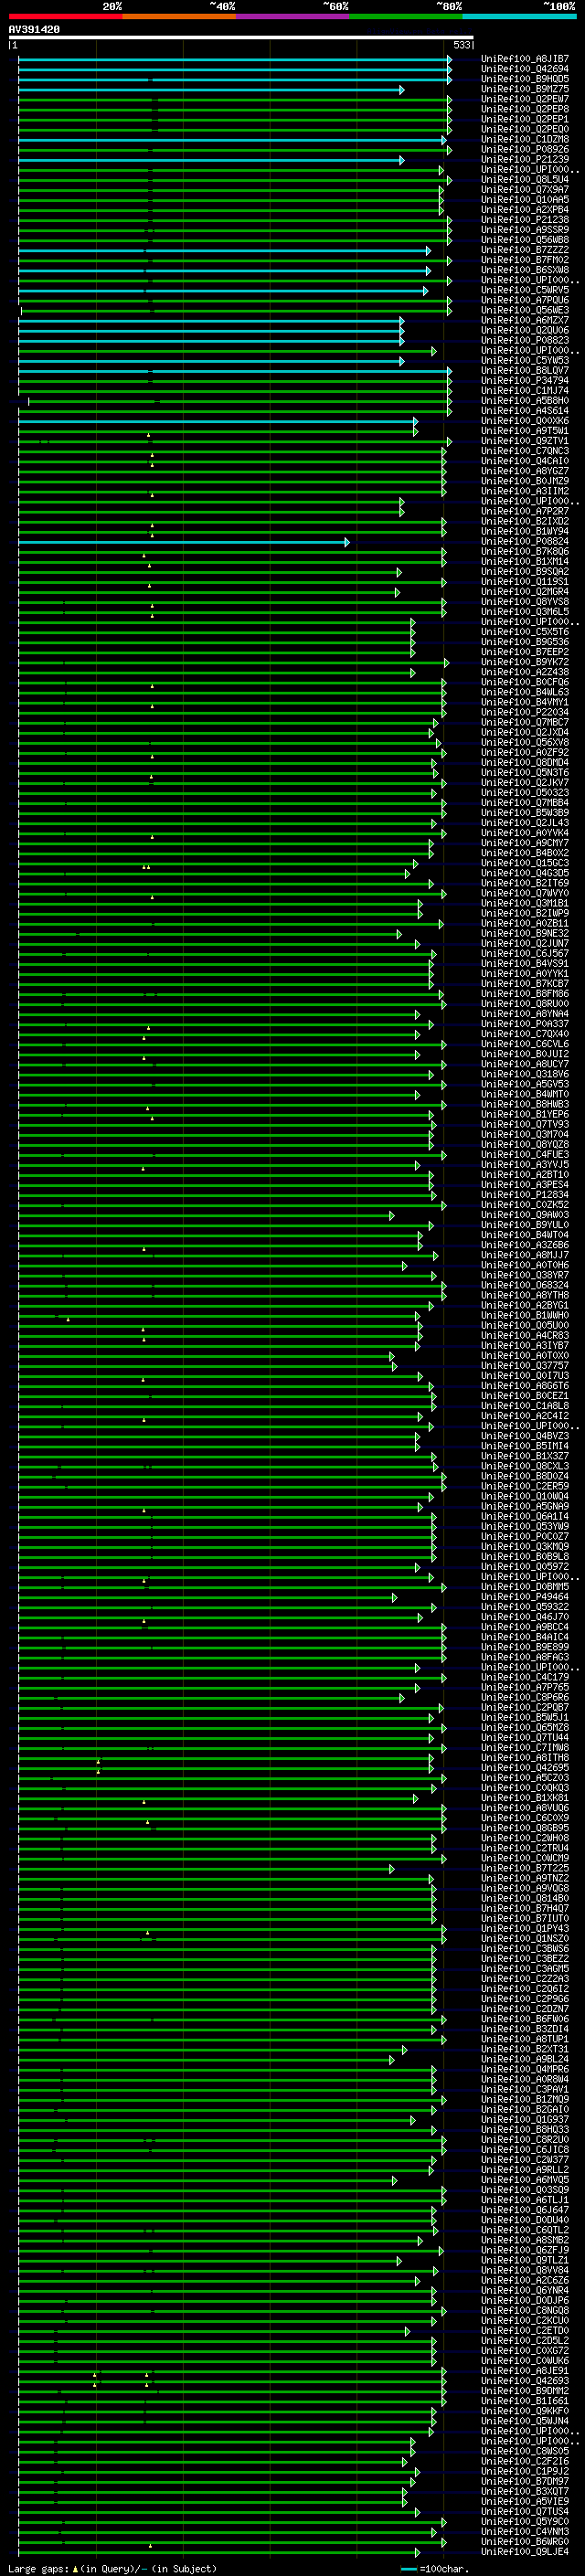Select label UniRef100_Q37757
585x2576 pixels.
coord(525,1365)
